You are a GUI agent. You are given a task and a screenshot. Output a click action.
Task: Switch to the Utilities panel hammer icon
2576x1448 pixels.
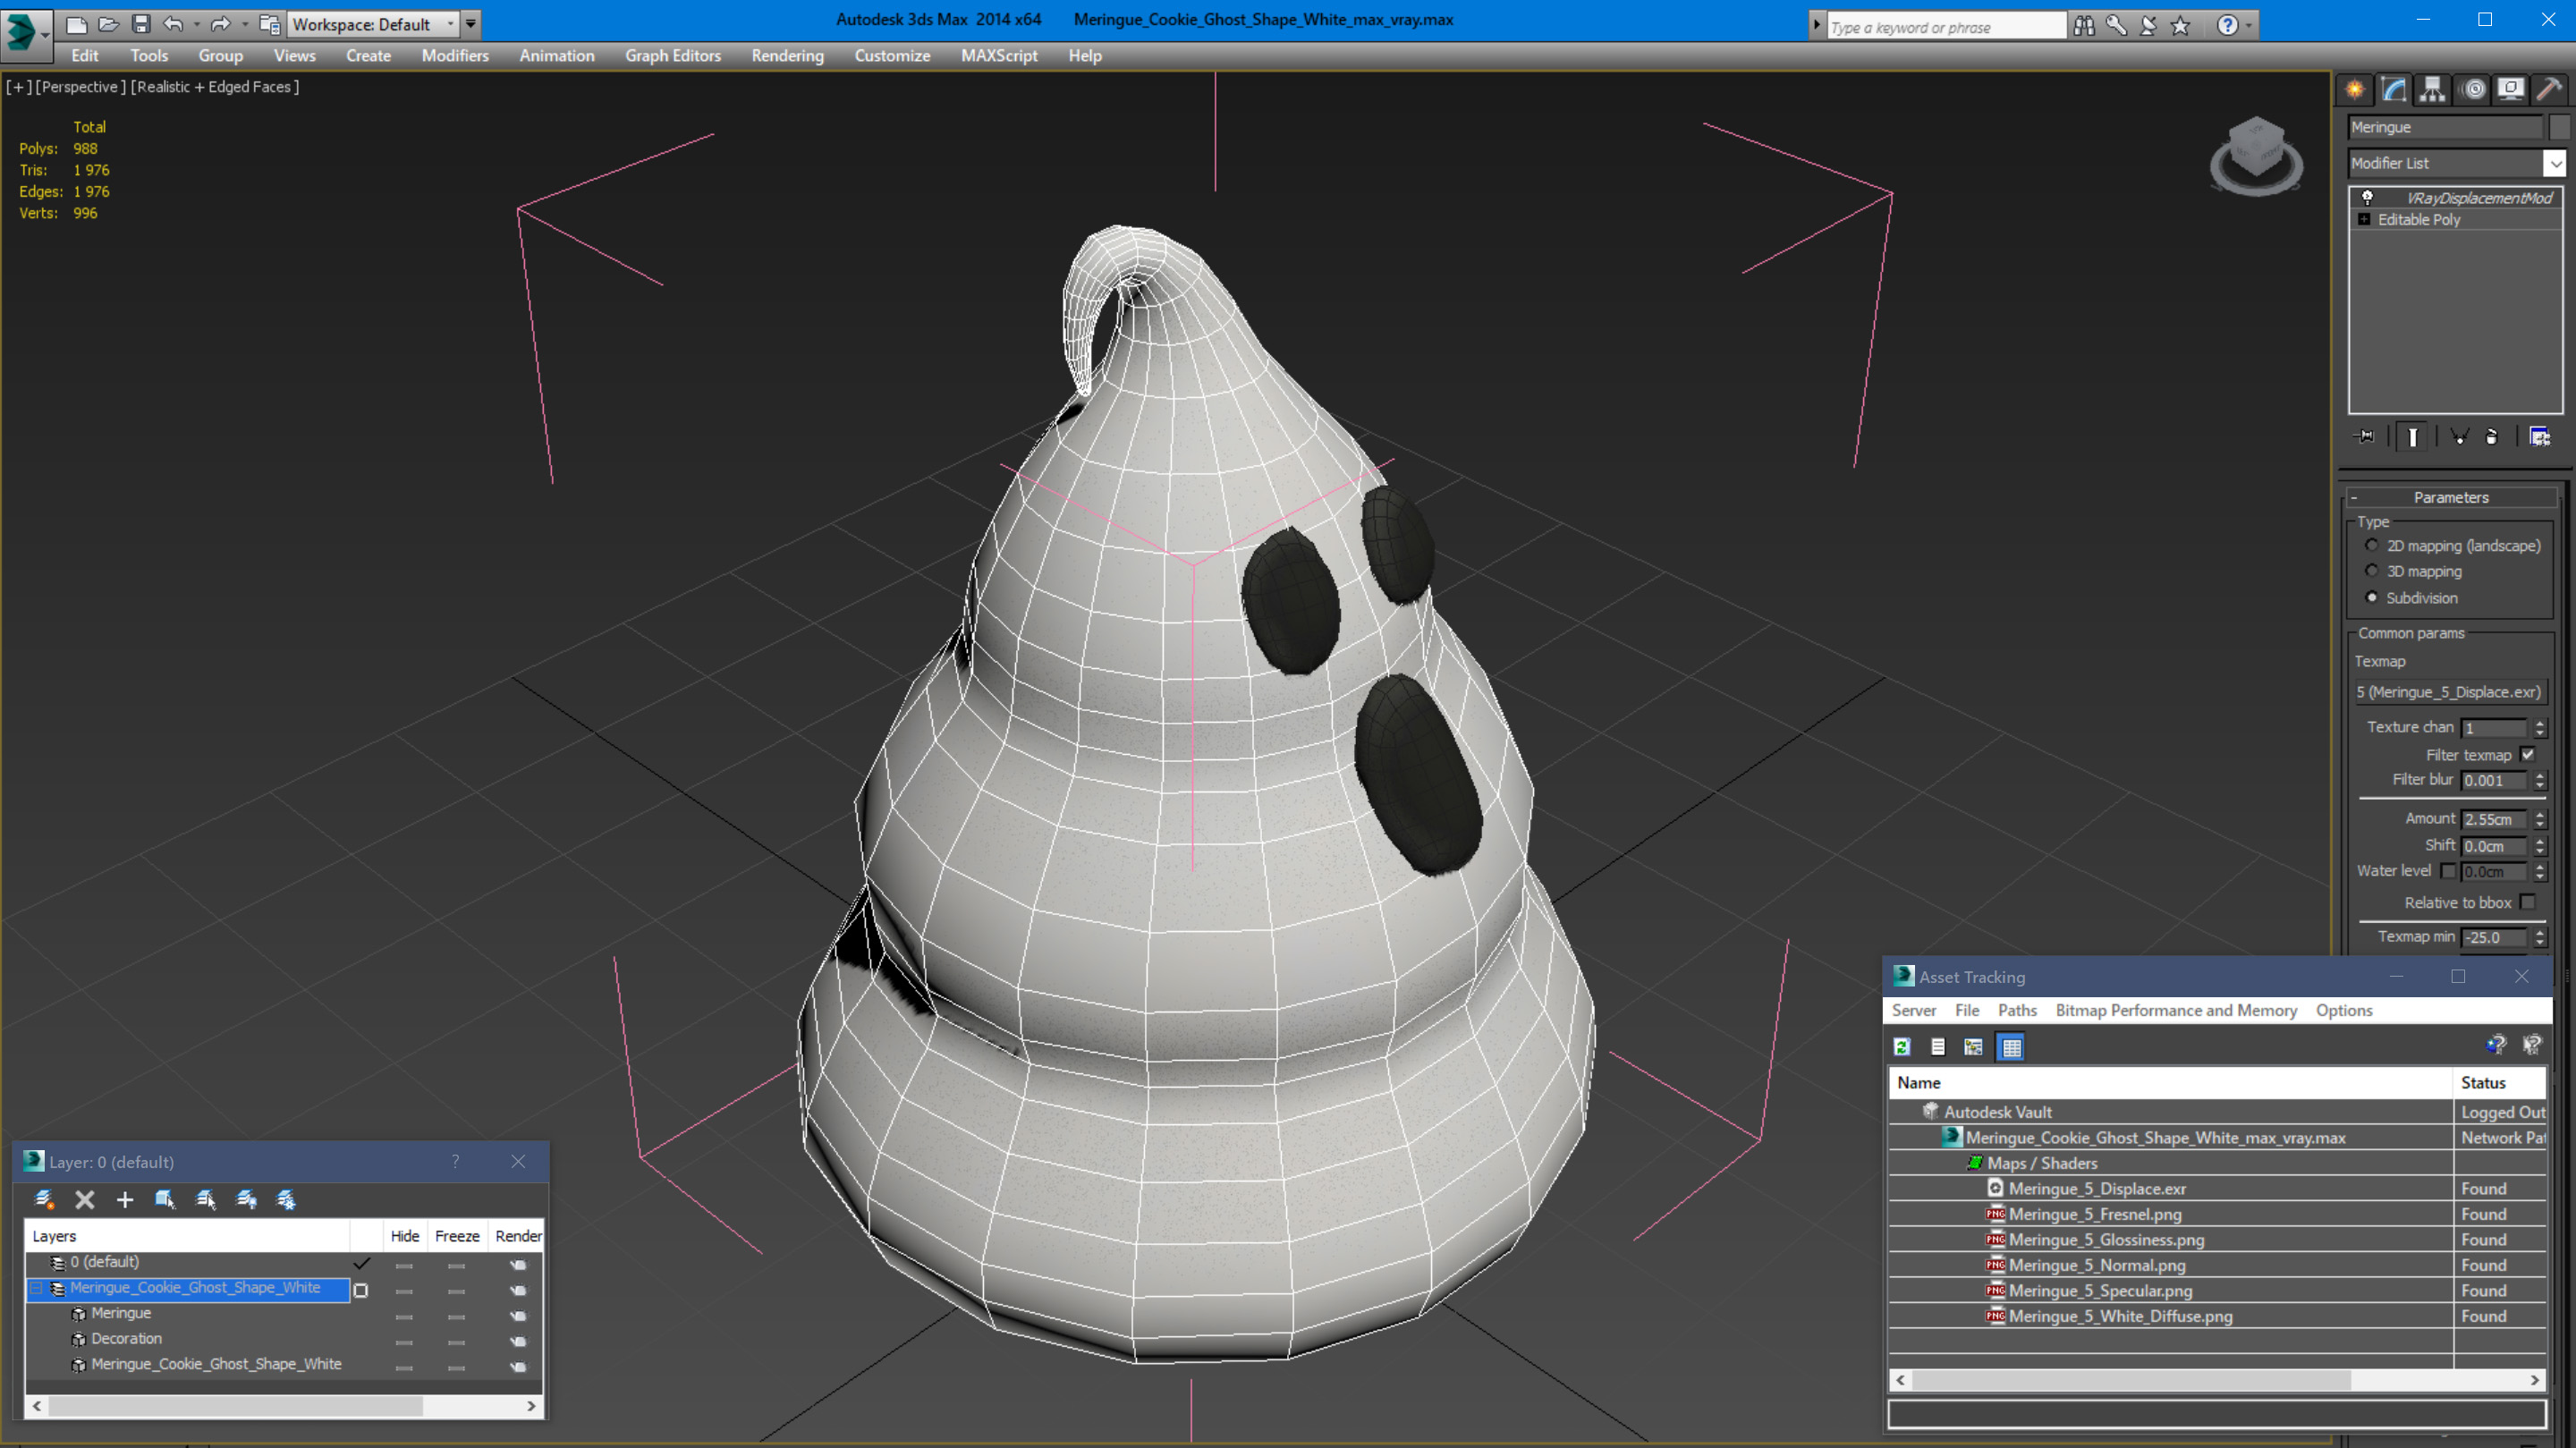pyautogui.click(x=2549, y=90)
